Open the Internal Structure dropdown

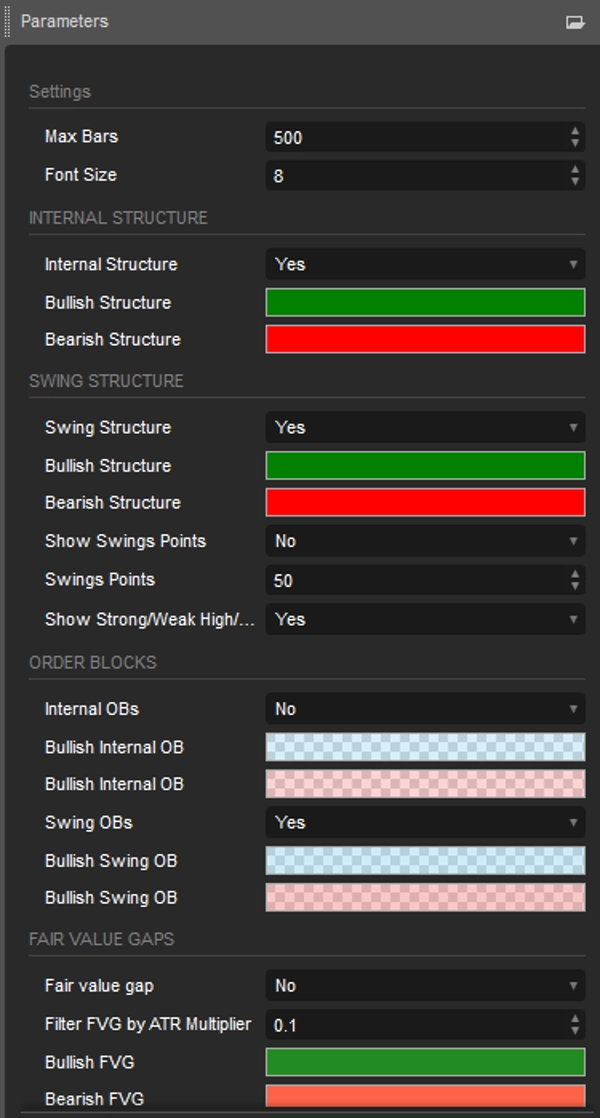[x=424, y=264]
